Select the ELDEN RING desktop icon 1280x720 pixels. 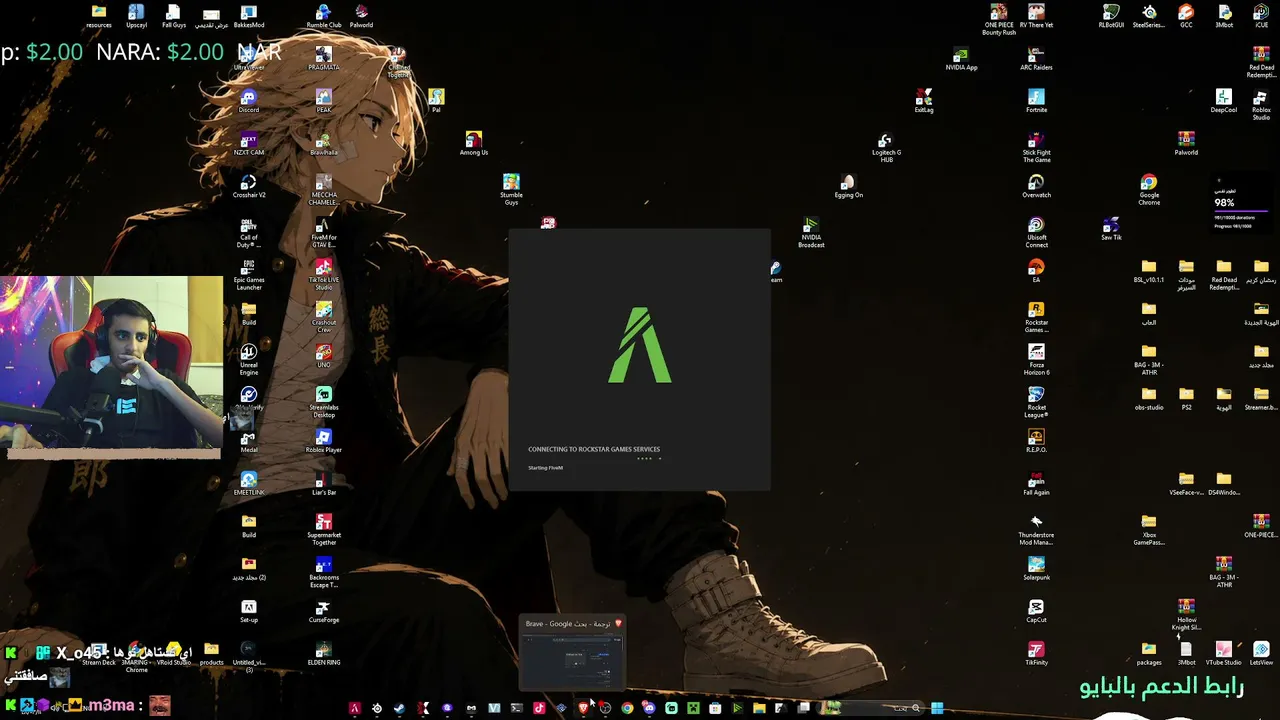(324, 654)
